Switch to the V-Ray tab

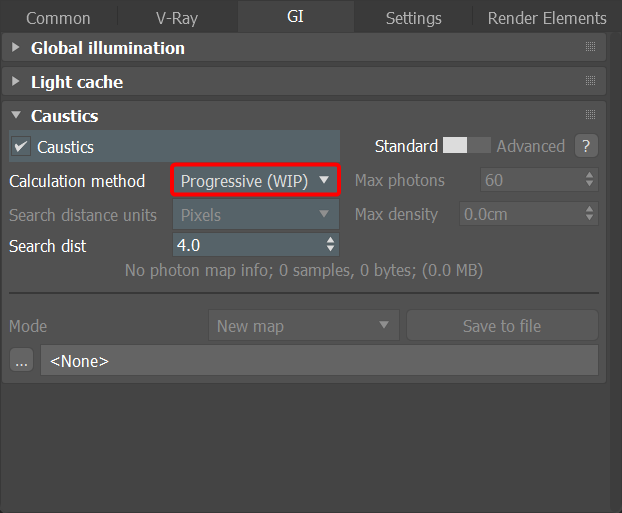(x=176, y=18)
